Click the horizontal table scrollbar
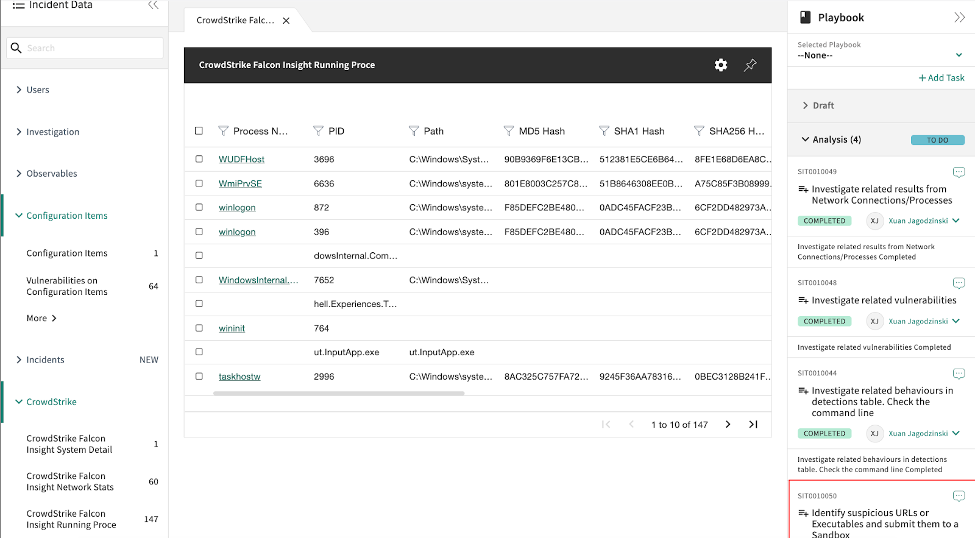 pos(338,393)
